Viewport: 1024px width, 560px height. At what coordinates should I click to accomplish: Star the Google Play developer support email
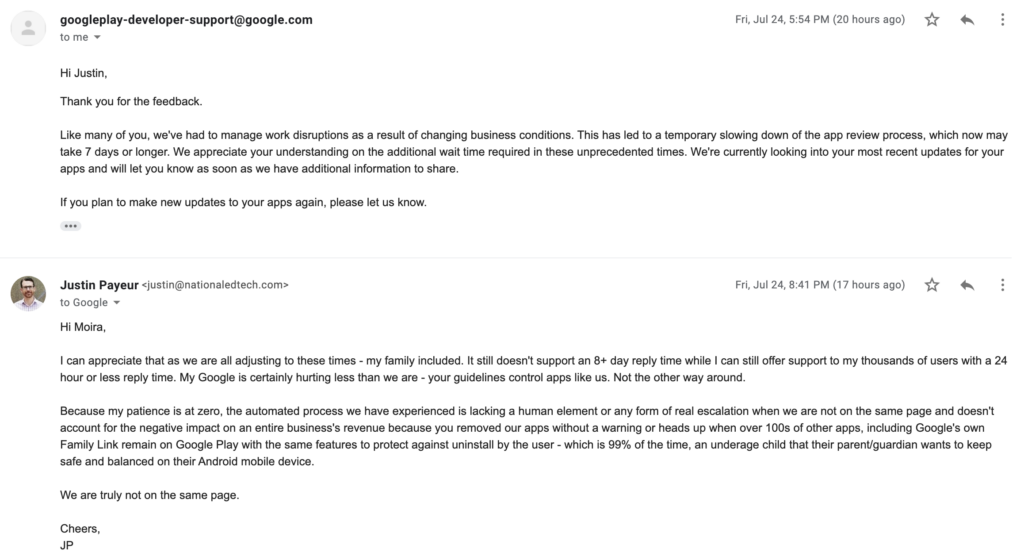click(x=932, y=20)
